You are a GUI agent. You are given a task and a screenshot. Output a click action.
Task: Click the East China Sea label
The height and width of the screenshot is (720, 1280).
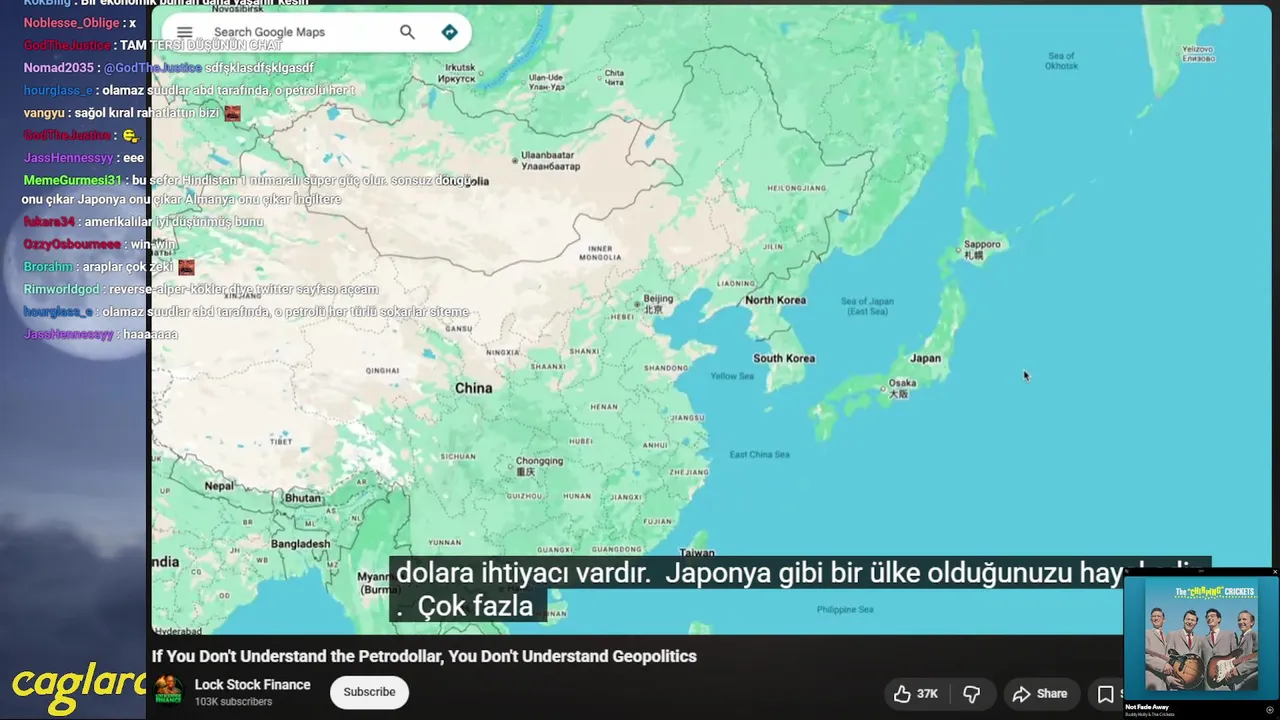click(759, 454)
